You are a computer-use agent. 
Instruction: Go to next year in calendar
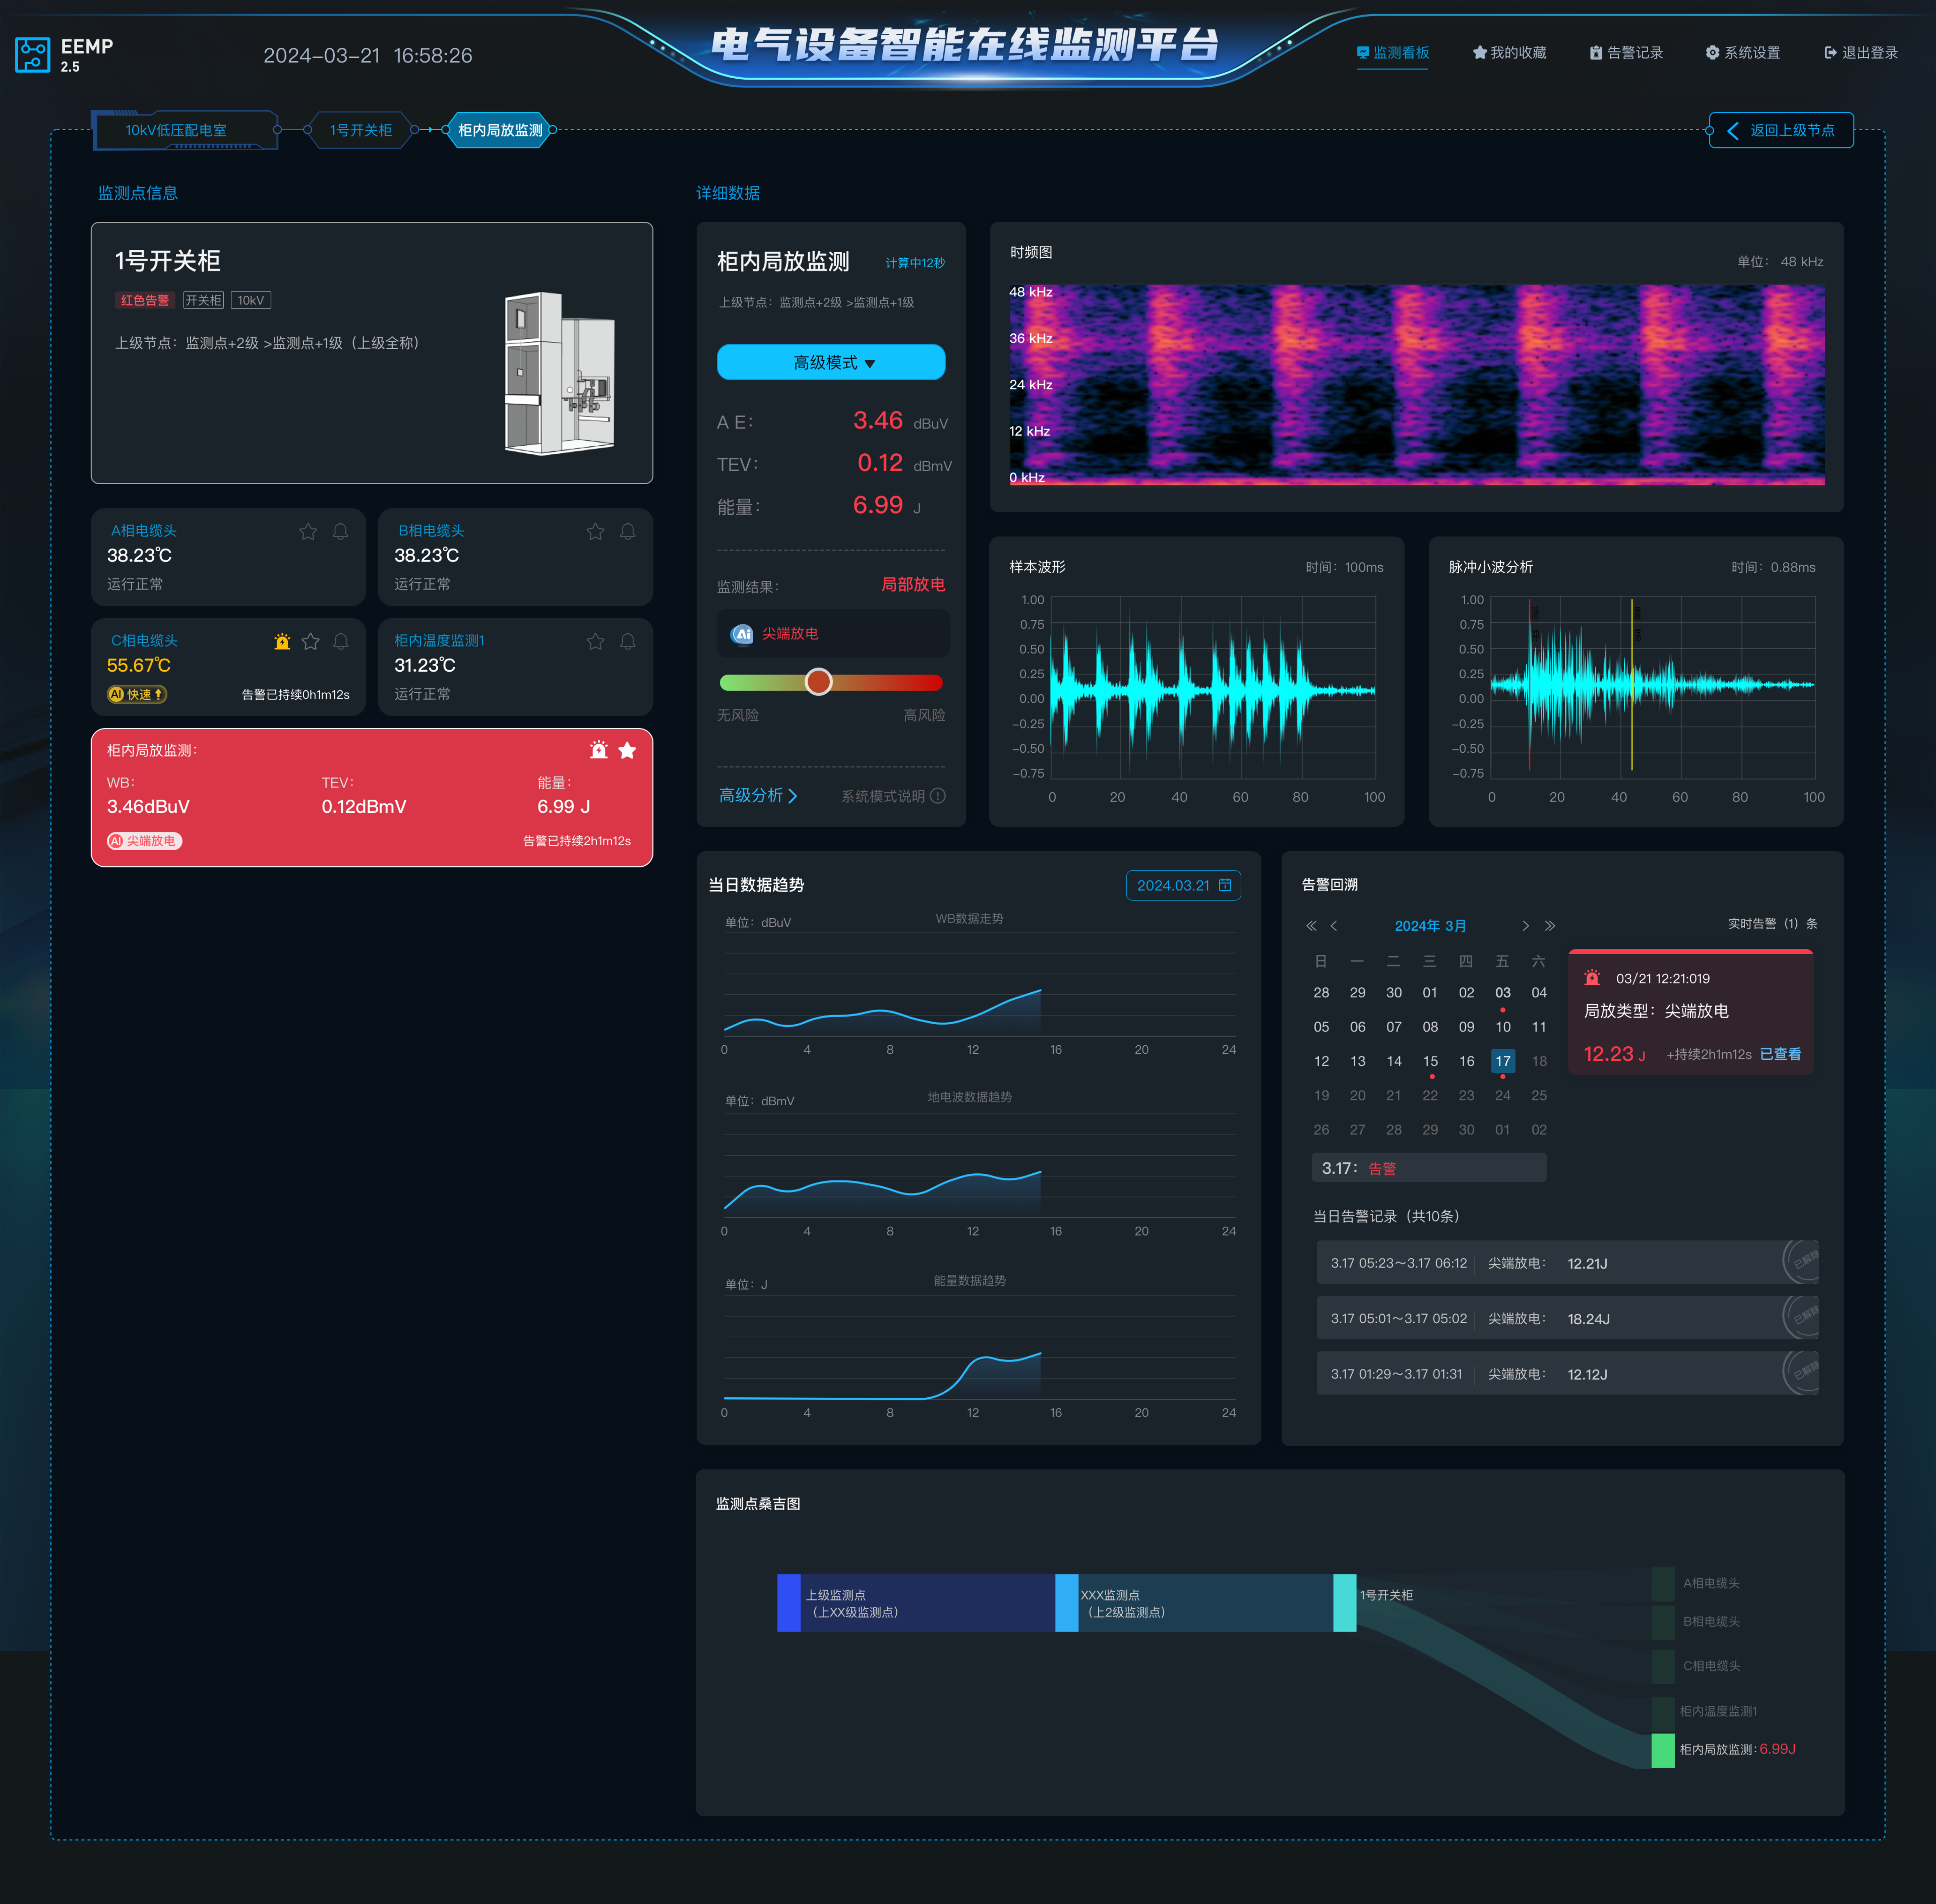pos(1550,926)
